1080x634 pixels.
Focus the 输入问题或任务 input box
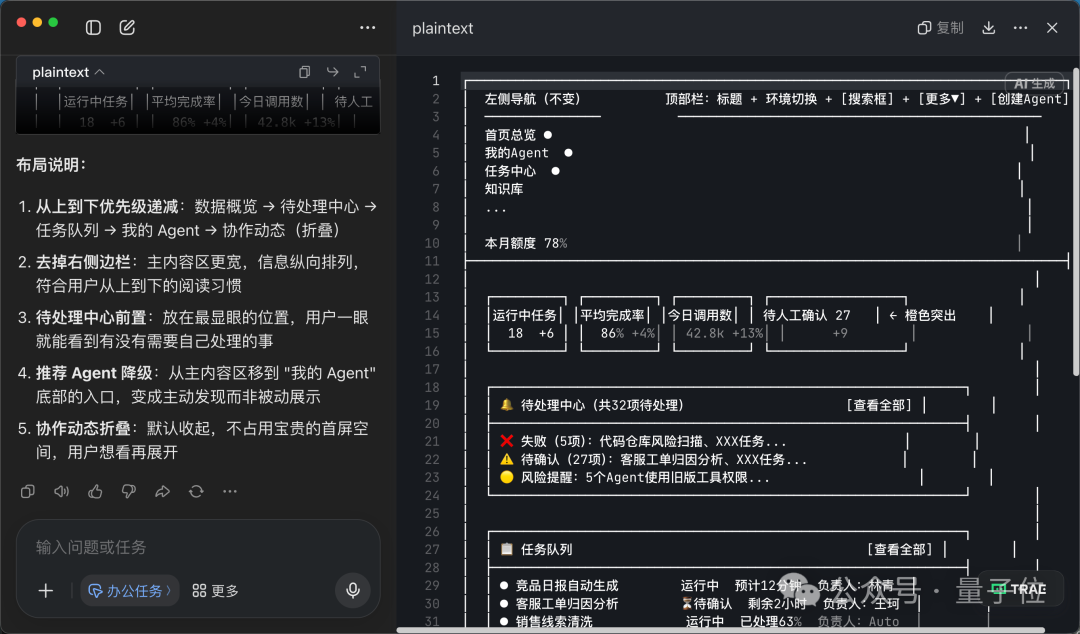(x=198, y=547)
